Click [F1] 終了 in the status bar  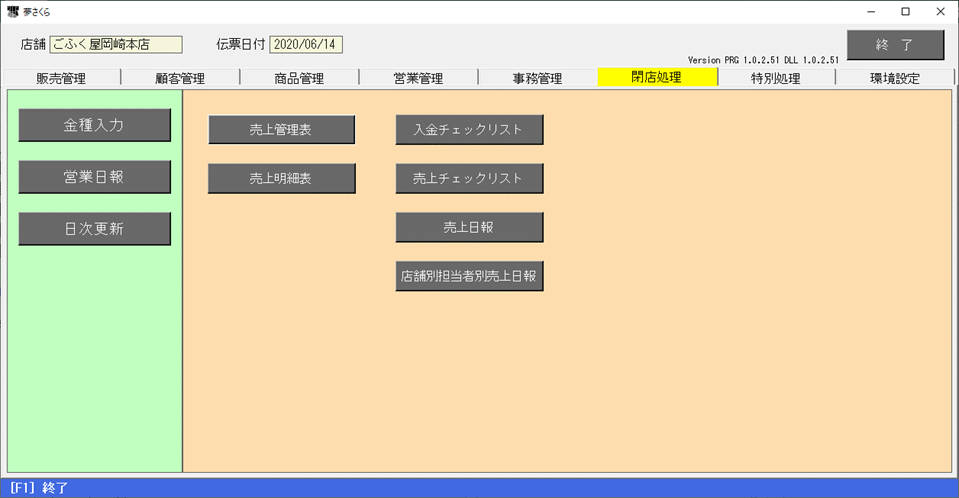pyautogui.click(x=39, y=488)
